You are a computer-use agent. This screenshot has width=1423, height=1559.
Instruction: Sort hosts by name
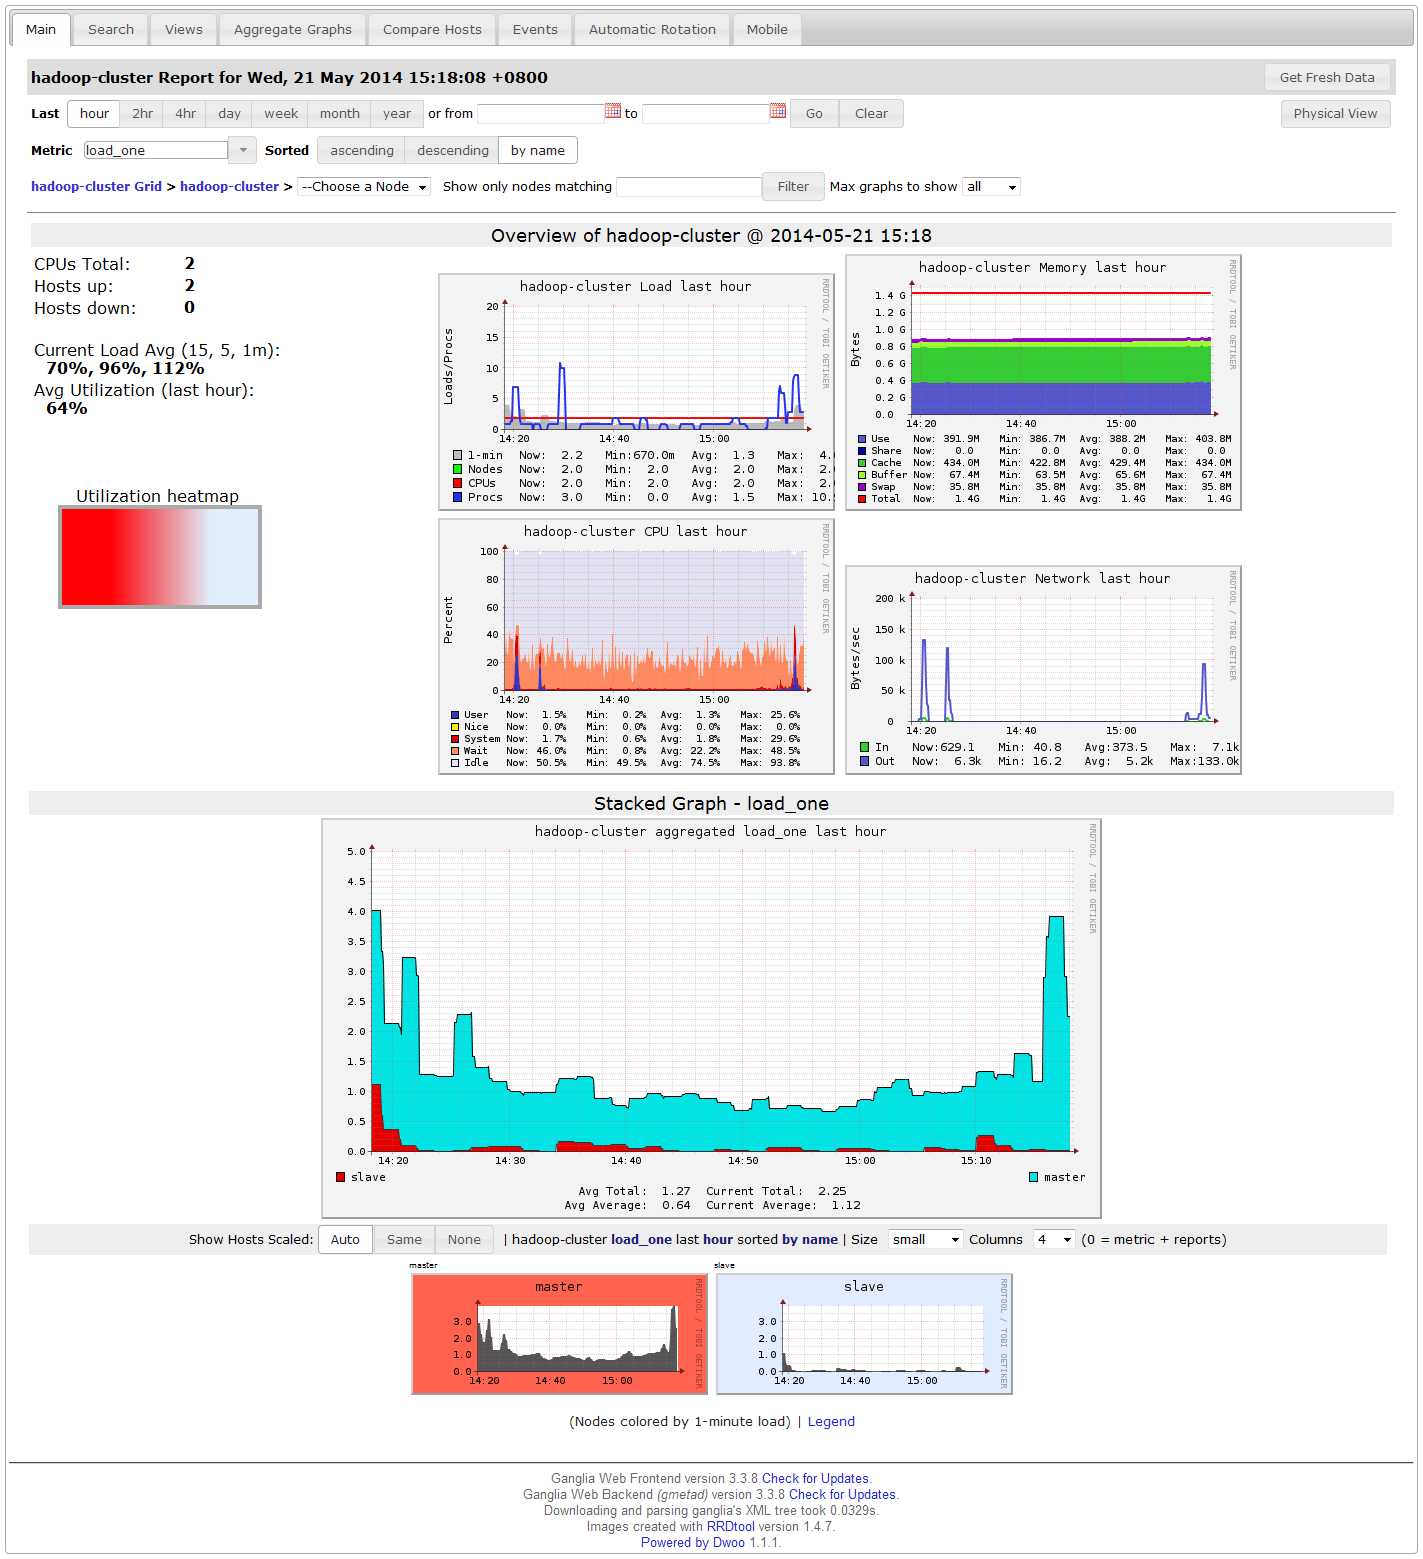[x=538, y=151]
